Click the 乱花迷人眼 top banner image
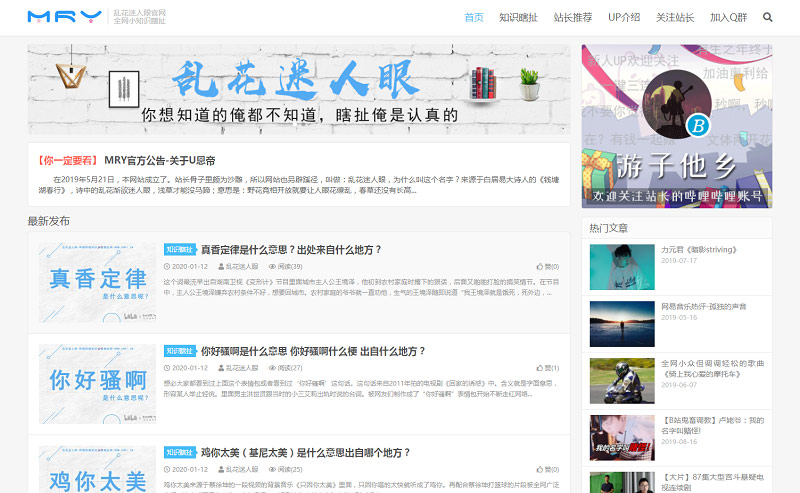This screenshot has height=493, width=800. pos(298,88)
